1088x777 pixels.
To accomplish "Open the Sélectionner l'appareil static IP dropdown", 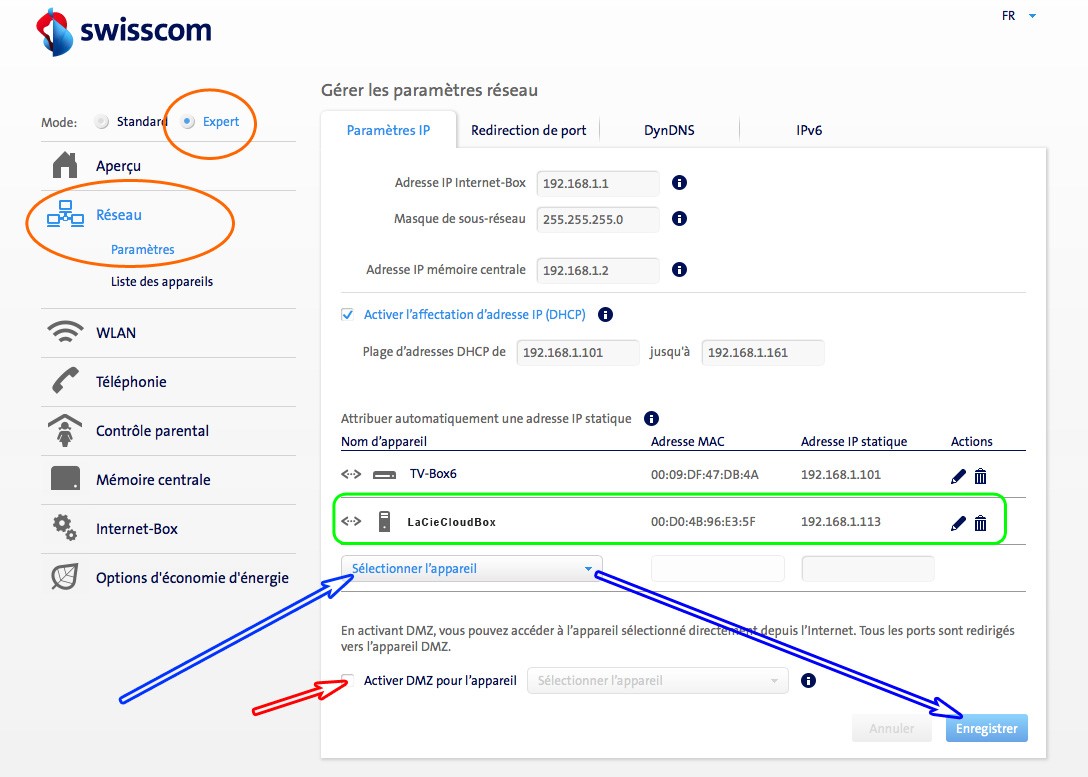I will pos(471,569).
